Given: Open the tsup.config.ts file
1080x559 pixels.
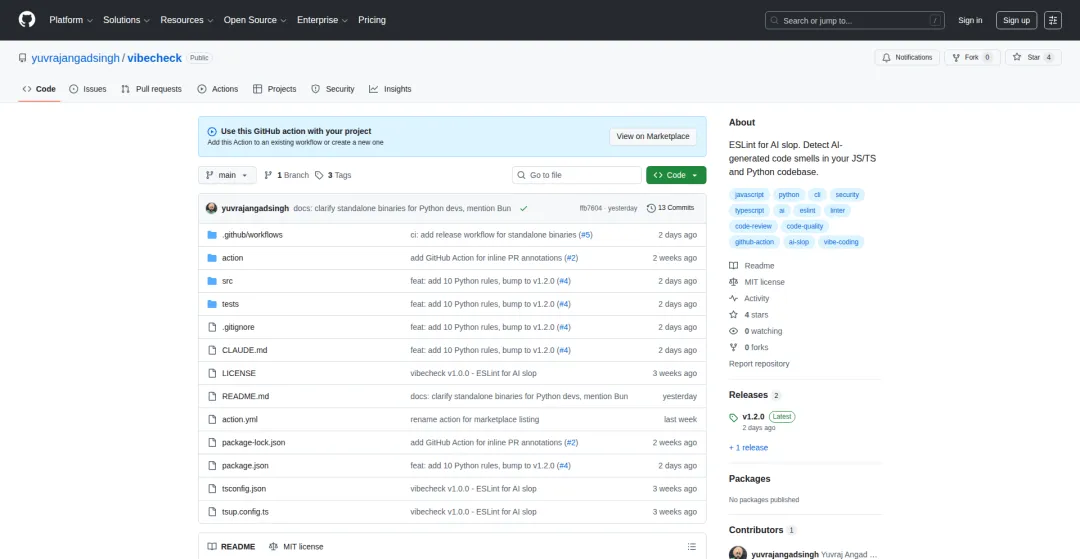Looking at the screenshot, I should click(245, 511).
